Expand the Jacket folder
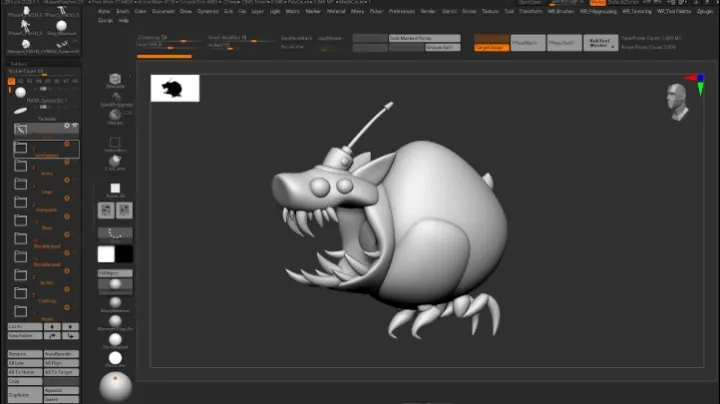The height and width of the screenshot is (404, 720). 20,275
